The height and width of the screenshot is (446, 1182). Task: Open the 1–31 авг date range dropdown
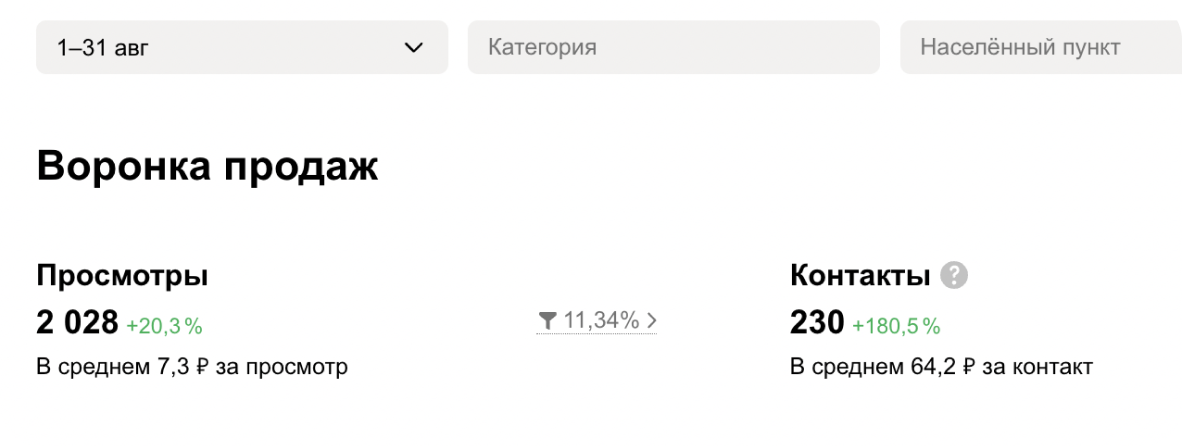tap(240, 47)
